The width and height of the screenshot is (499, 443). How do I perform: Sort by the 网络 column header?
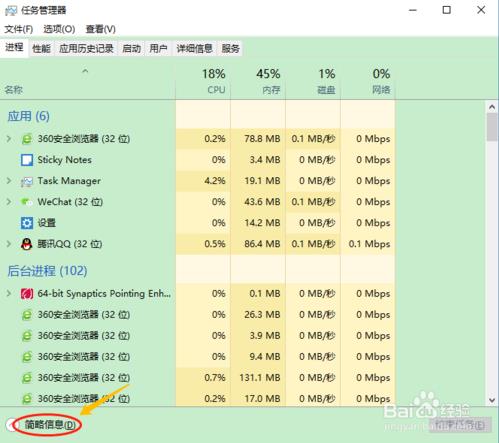tap(368, 81)
